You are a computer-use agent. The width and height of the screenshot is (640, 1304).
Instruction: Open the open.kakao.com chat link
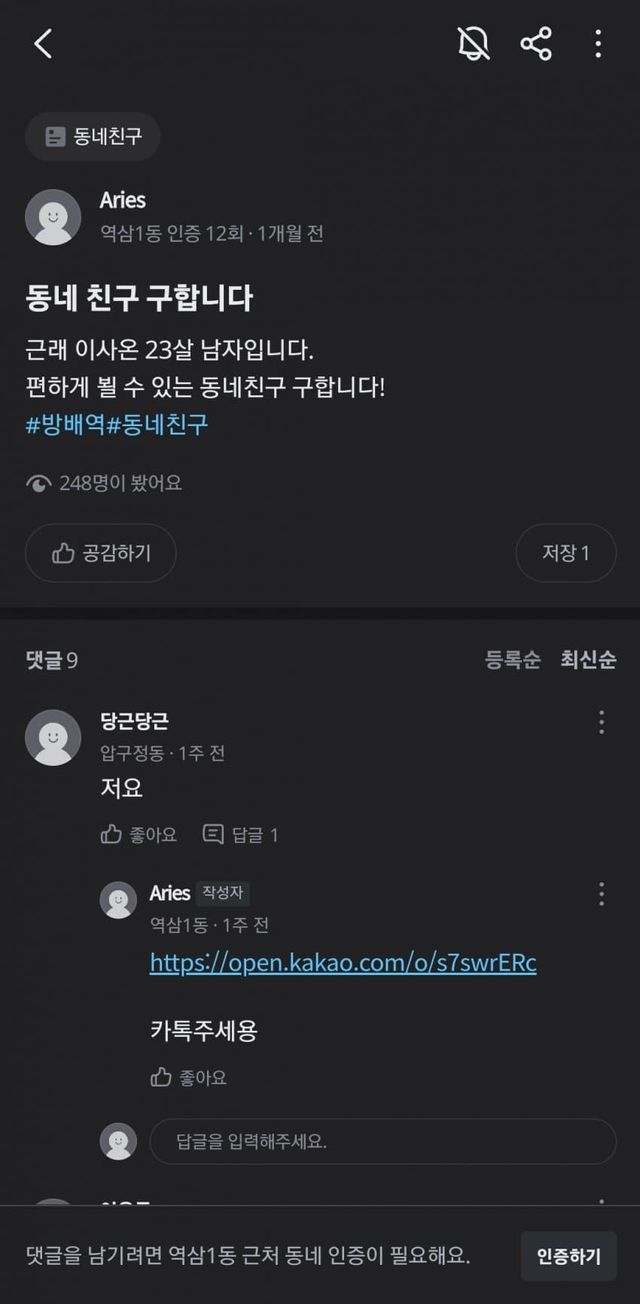(x=343, y=962)
